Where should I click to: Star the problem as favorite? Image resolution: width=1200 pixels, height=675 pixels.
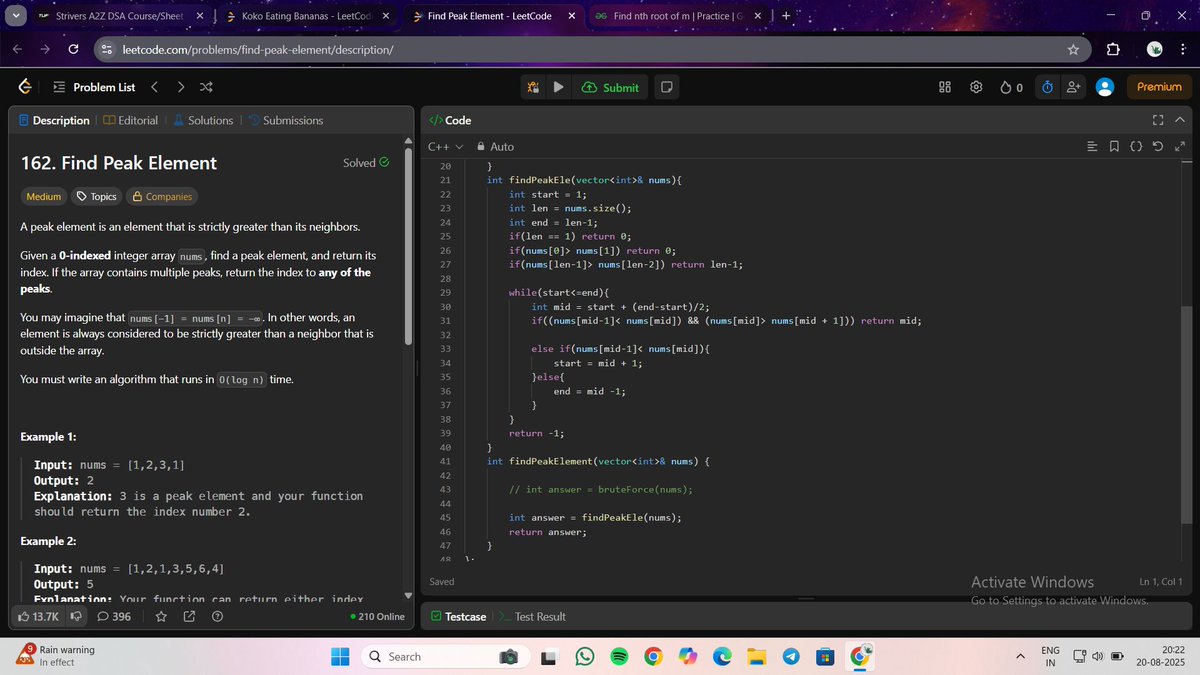161,616
